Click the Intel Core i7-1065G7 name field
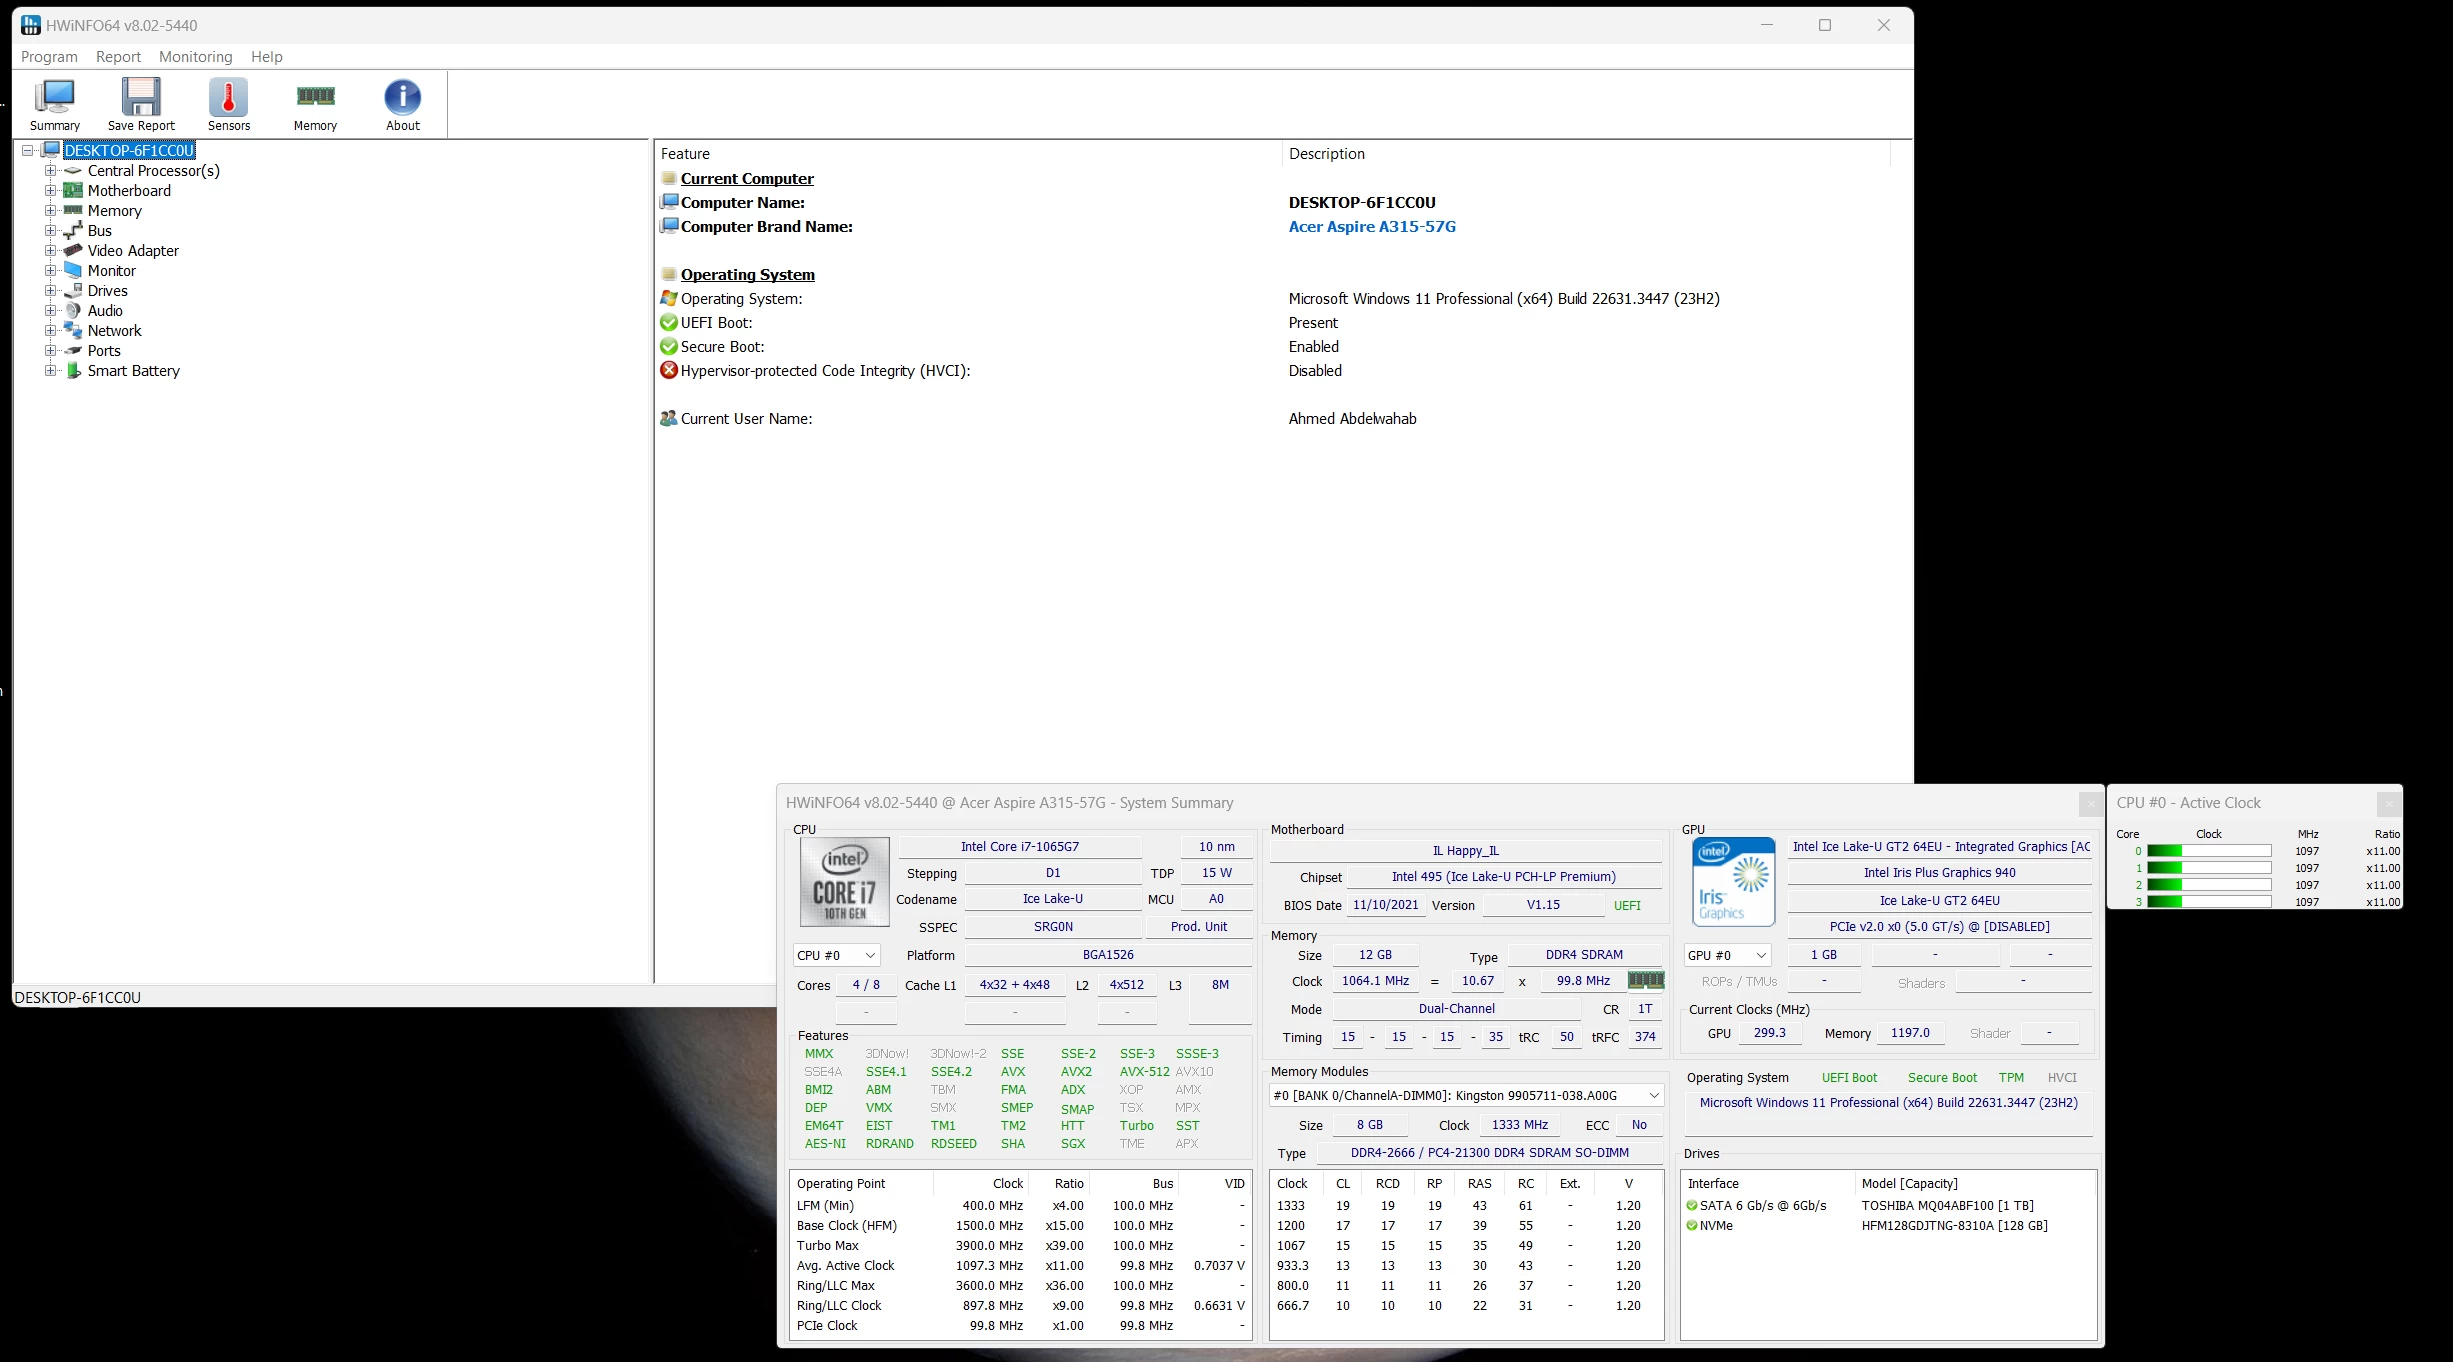This screenshot has height=1362, width=2453. tap(1020, 847)
